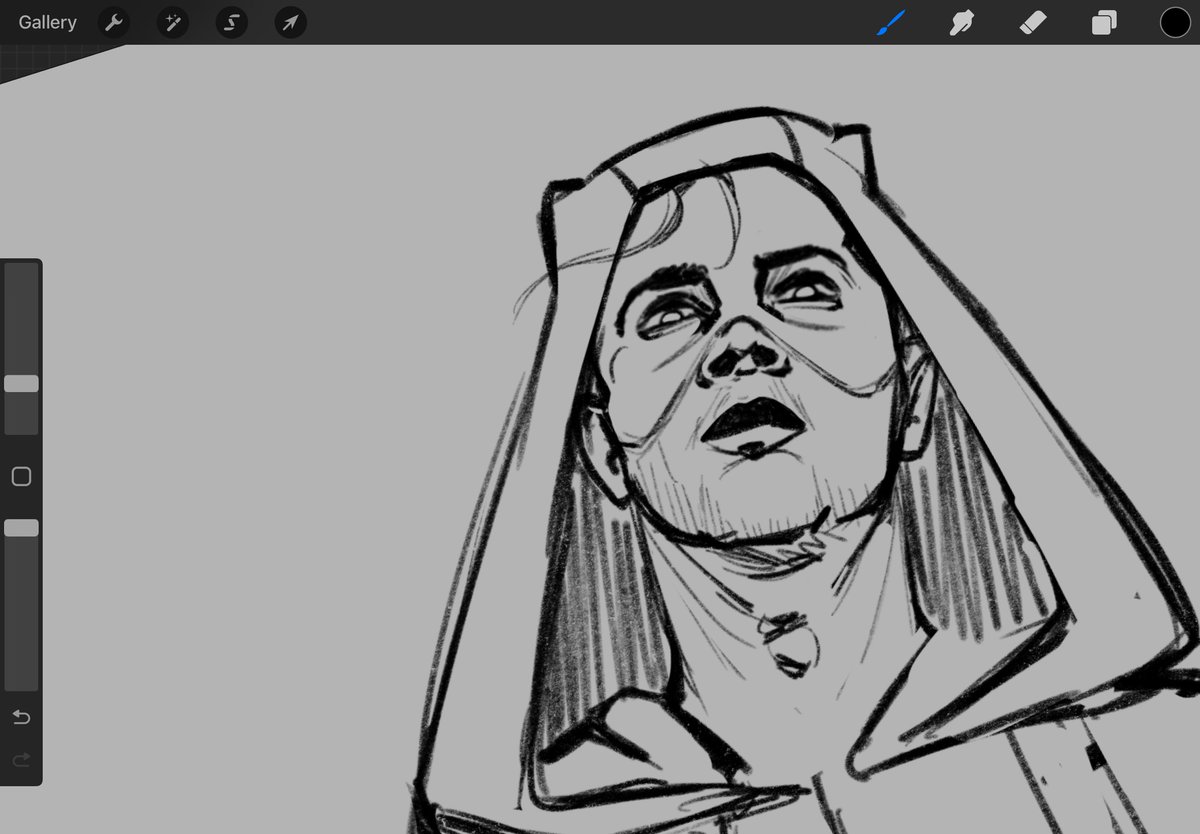Image resolution: width=1200 pixels, height=834 pixels.
Task: Tap the square modify button in the sidebar
Action: 21,476
